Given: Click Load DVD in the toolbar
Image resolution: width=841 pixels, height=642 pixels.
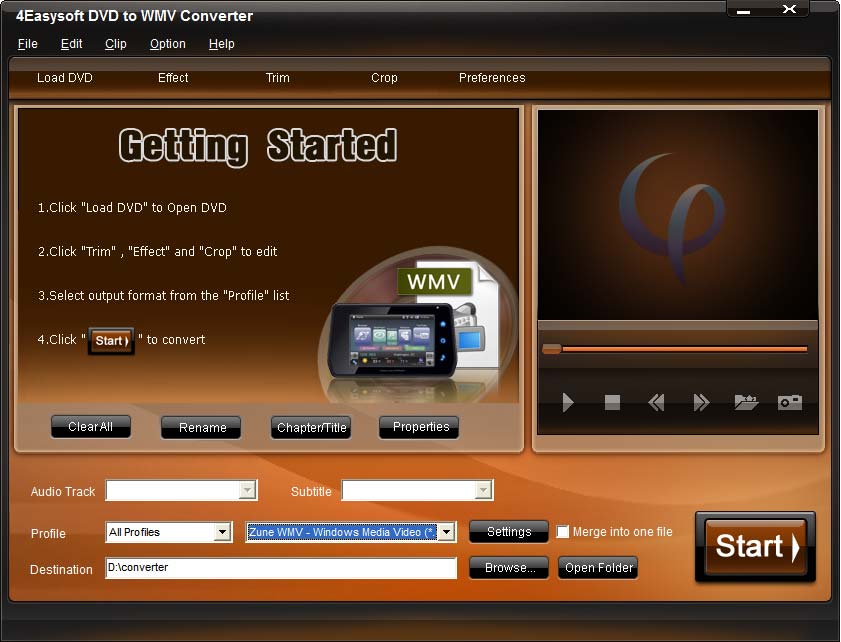Looking at the screenshot, I should (x=65, y=78).
